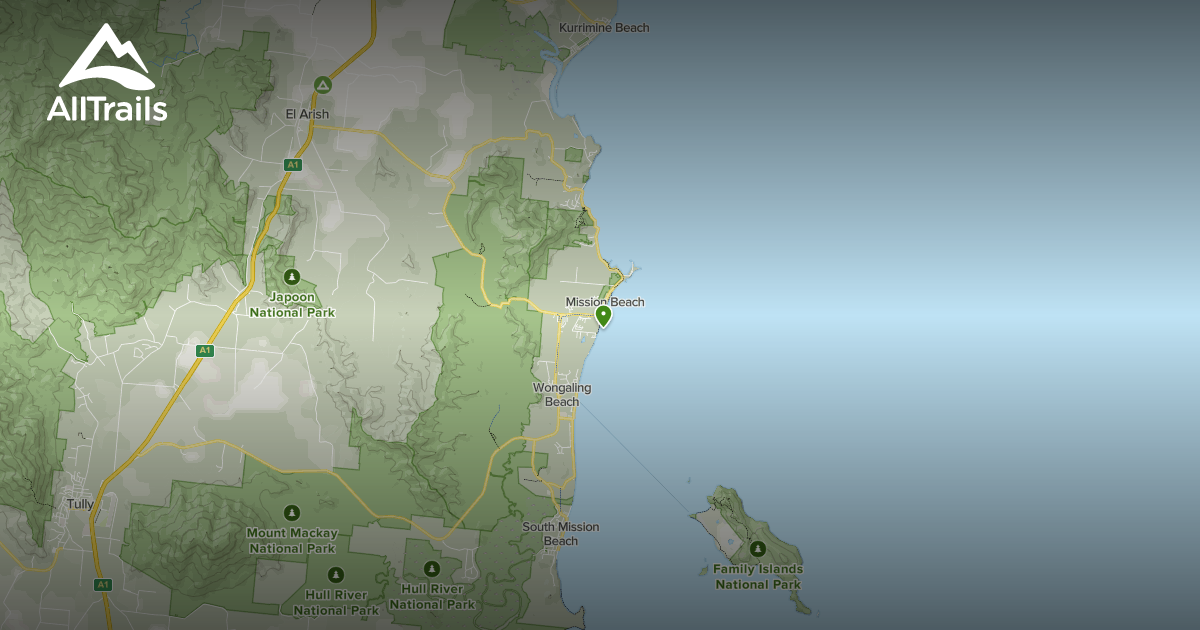Select the green location pin at Mission Beach
1200x630 pixels.
click(x=603, y=316)
